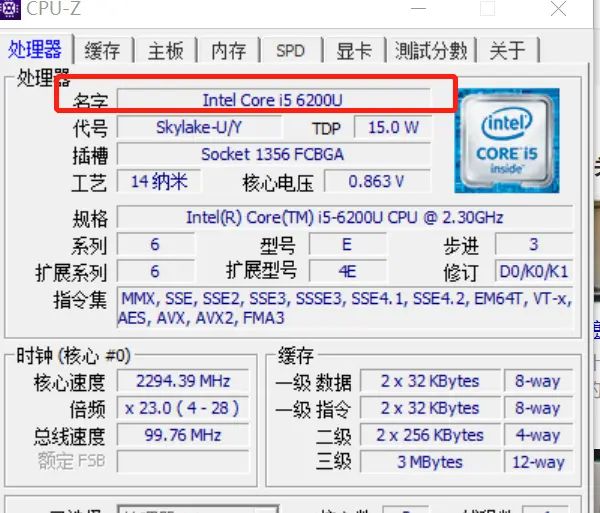Click the core voltage 0.863 V value

[x=377, y=181]
